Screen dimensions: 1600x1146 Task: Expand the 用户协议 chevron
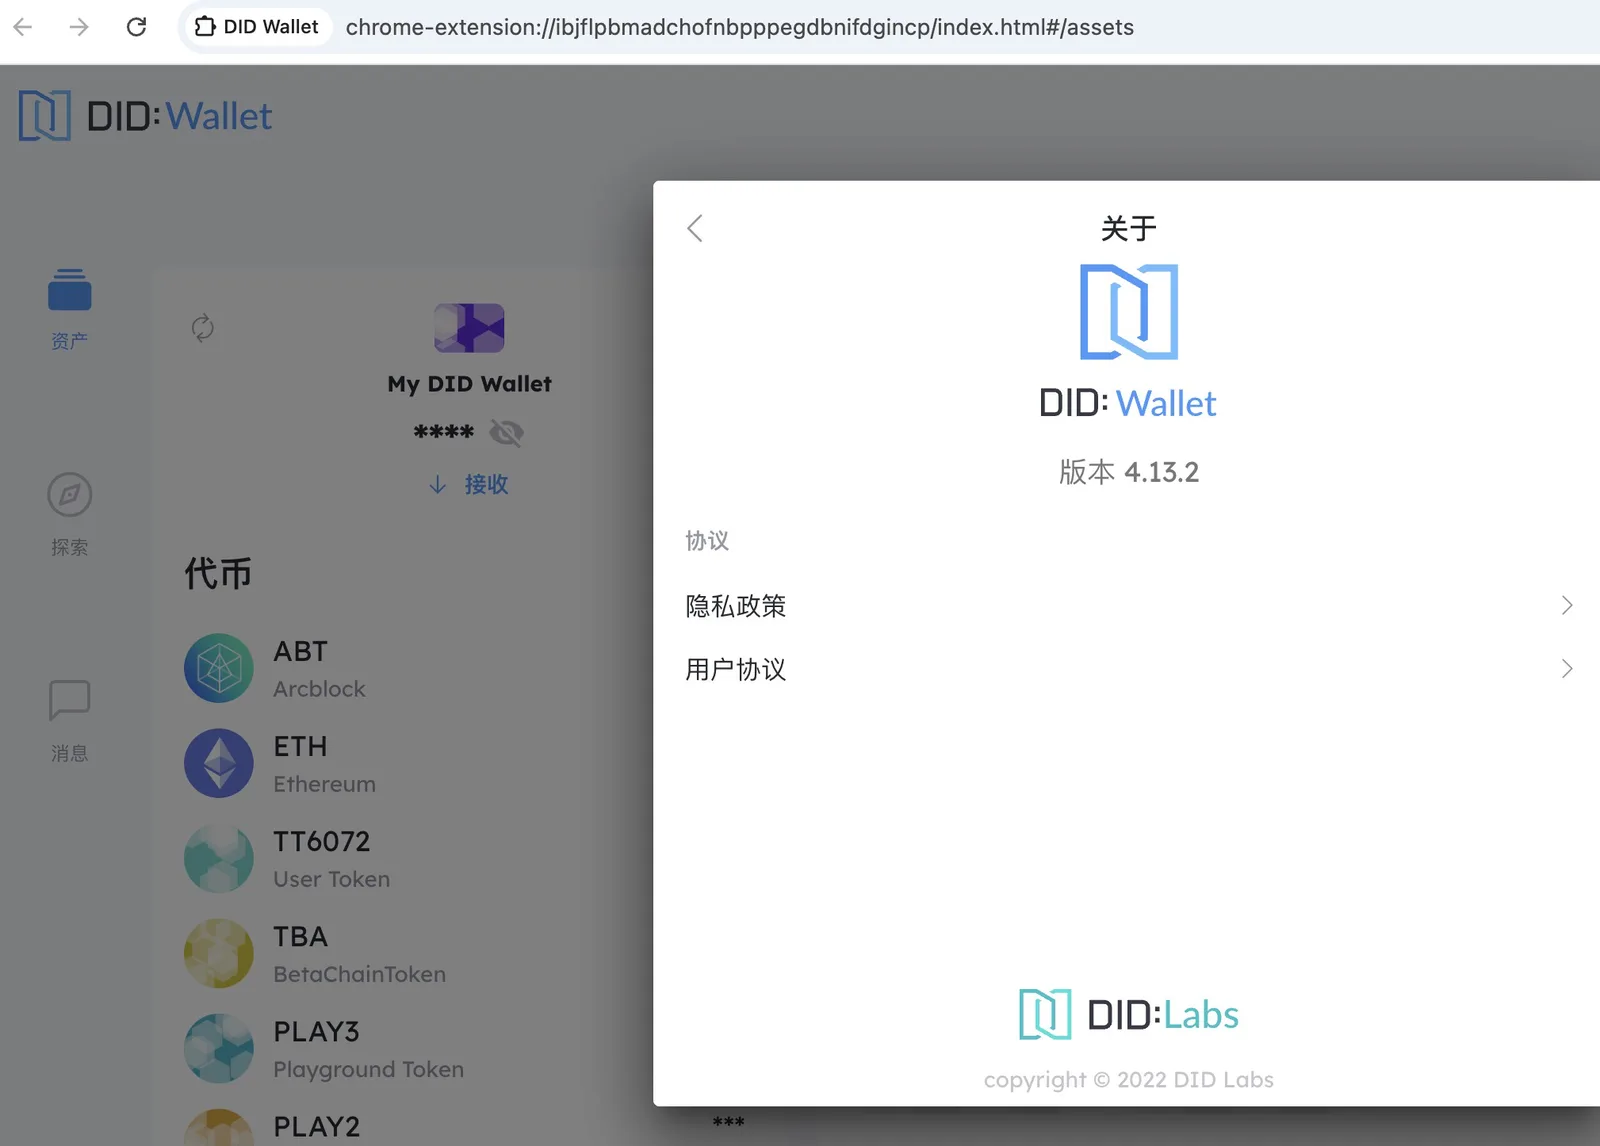click(1567, 668)
